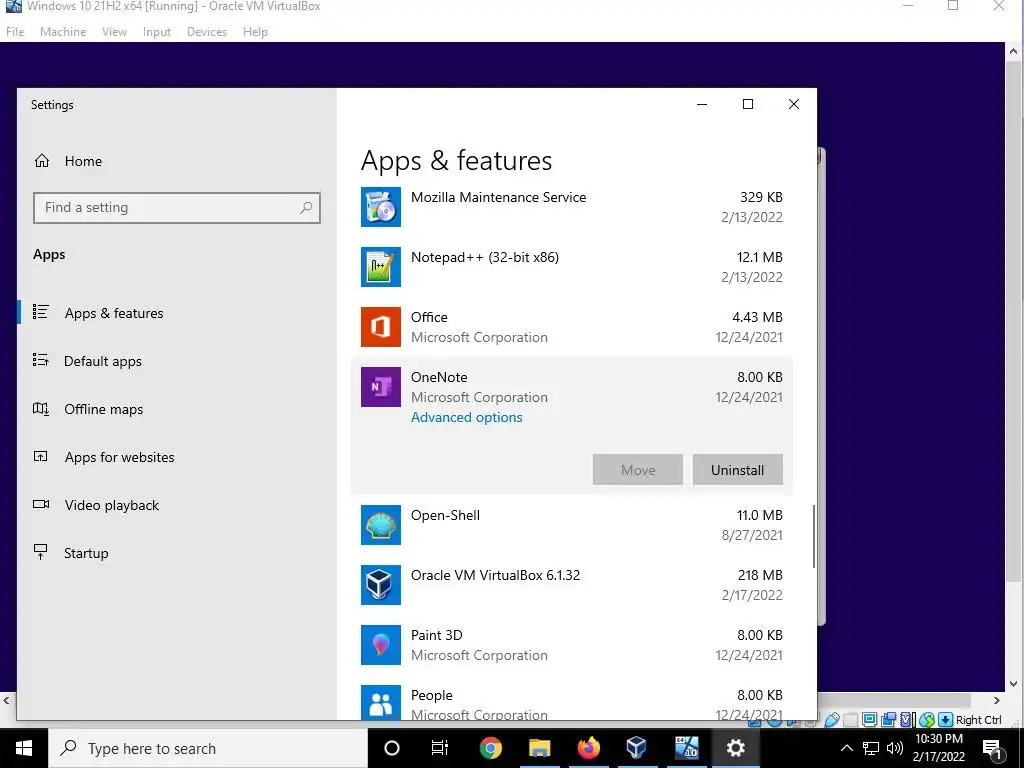Select Video playback in sidebar
Viewport: 1024px width, 768px height.
click(x=112, y=505)
